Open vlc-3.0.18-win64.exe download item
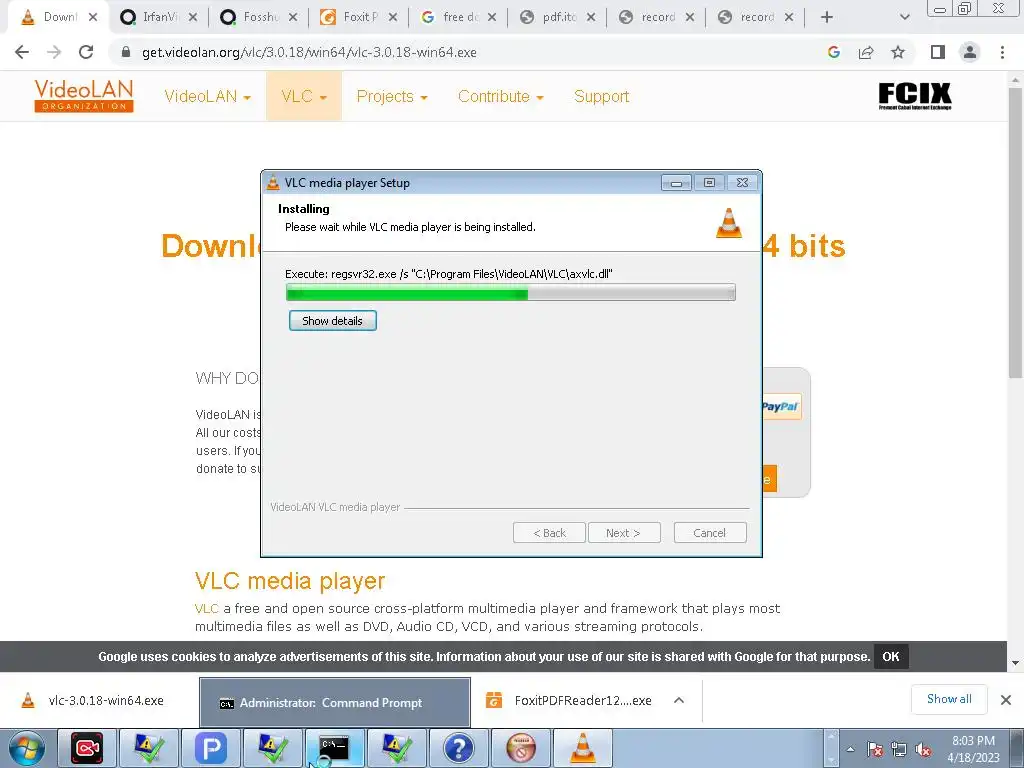This screenshot has width=1024, height=768. click(x=96, y=701)
